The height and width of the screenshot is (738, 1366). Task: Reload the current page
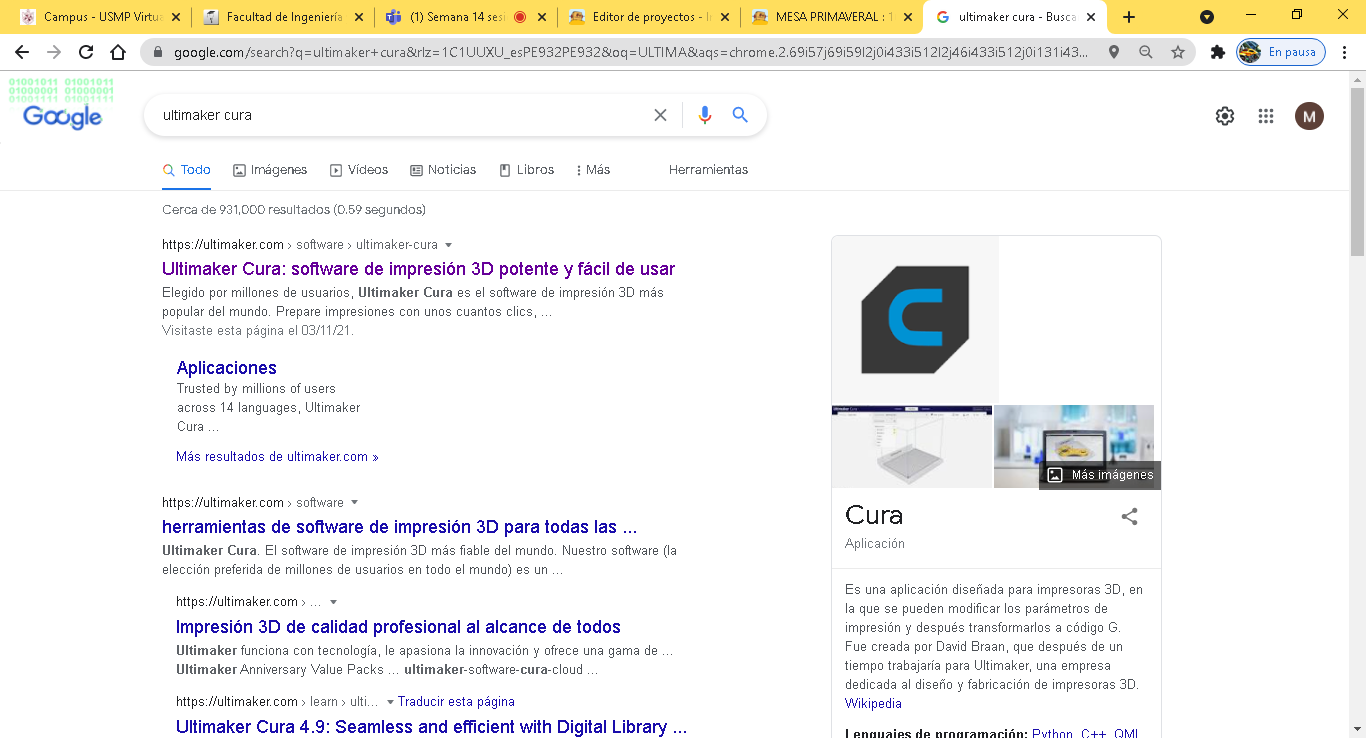[x=86, y=52]
